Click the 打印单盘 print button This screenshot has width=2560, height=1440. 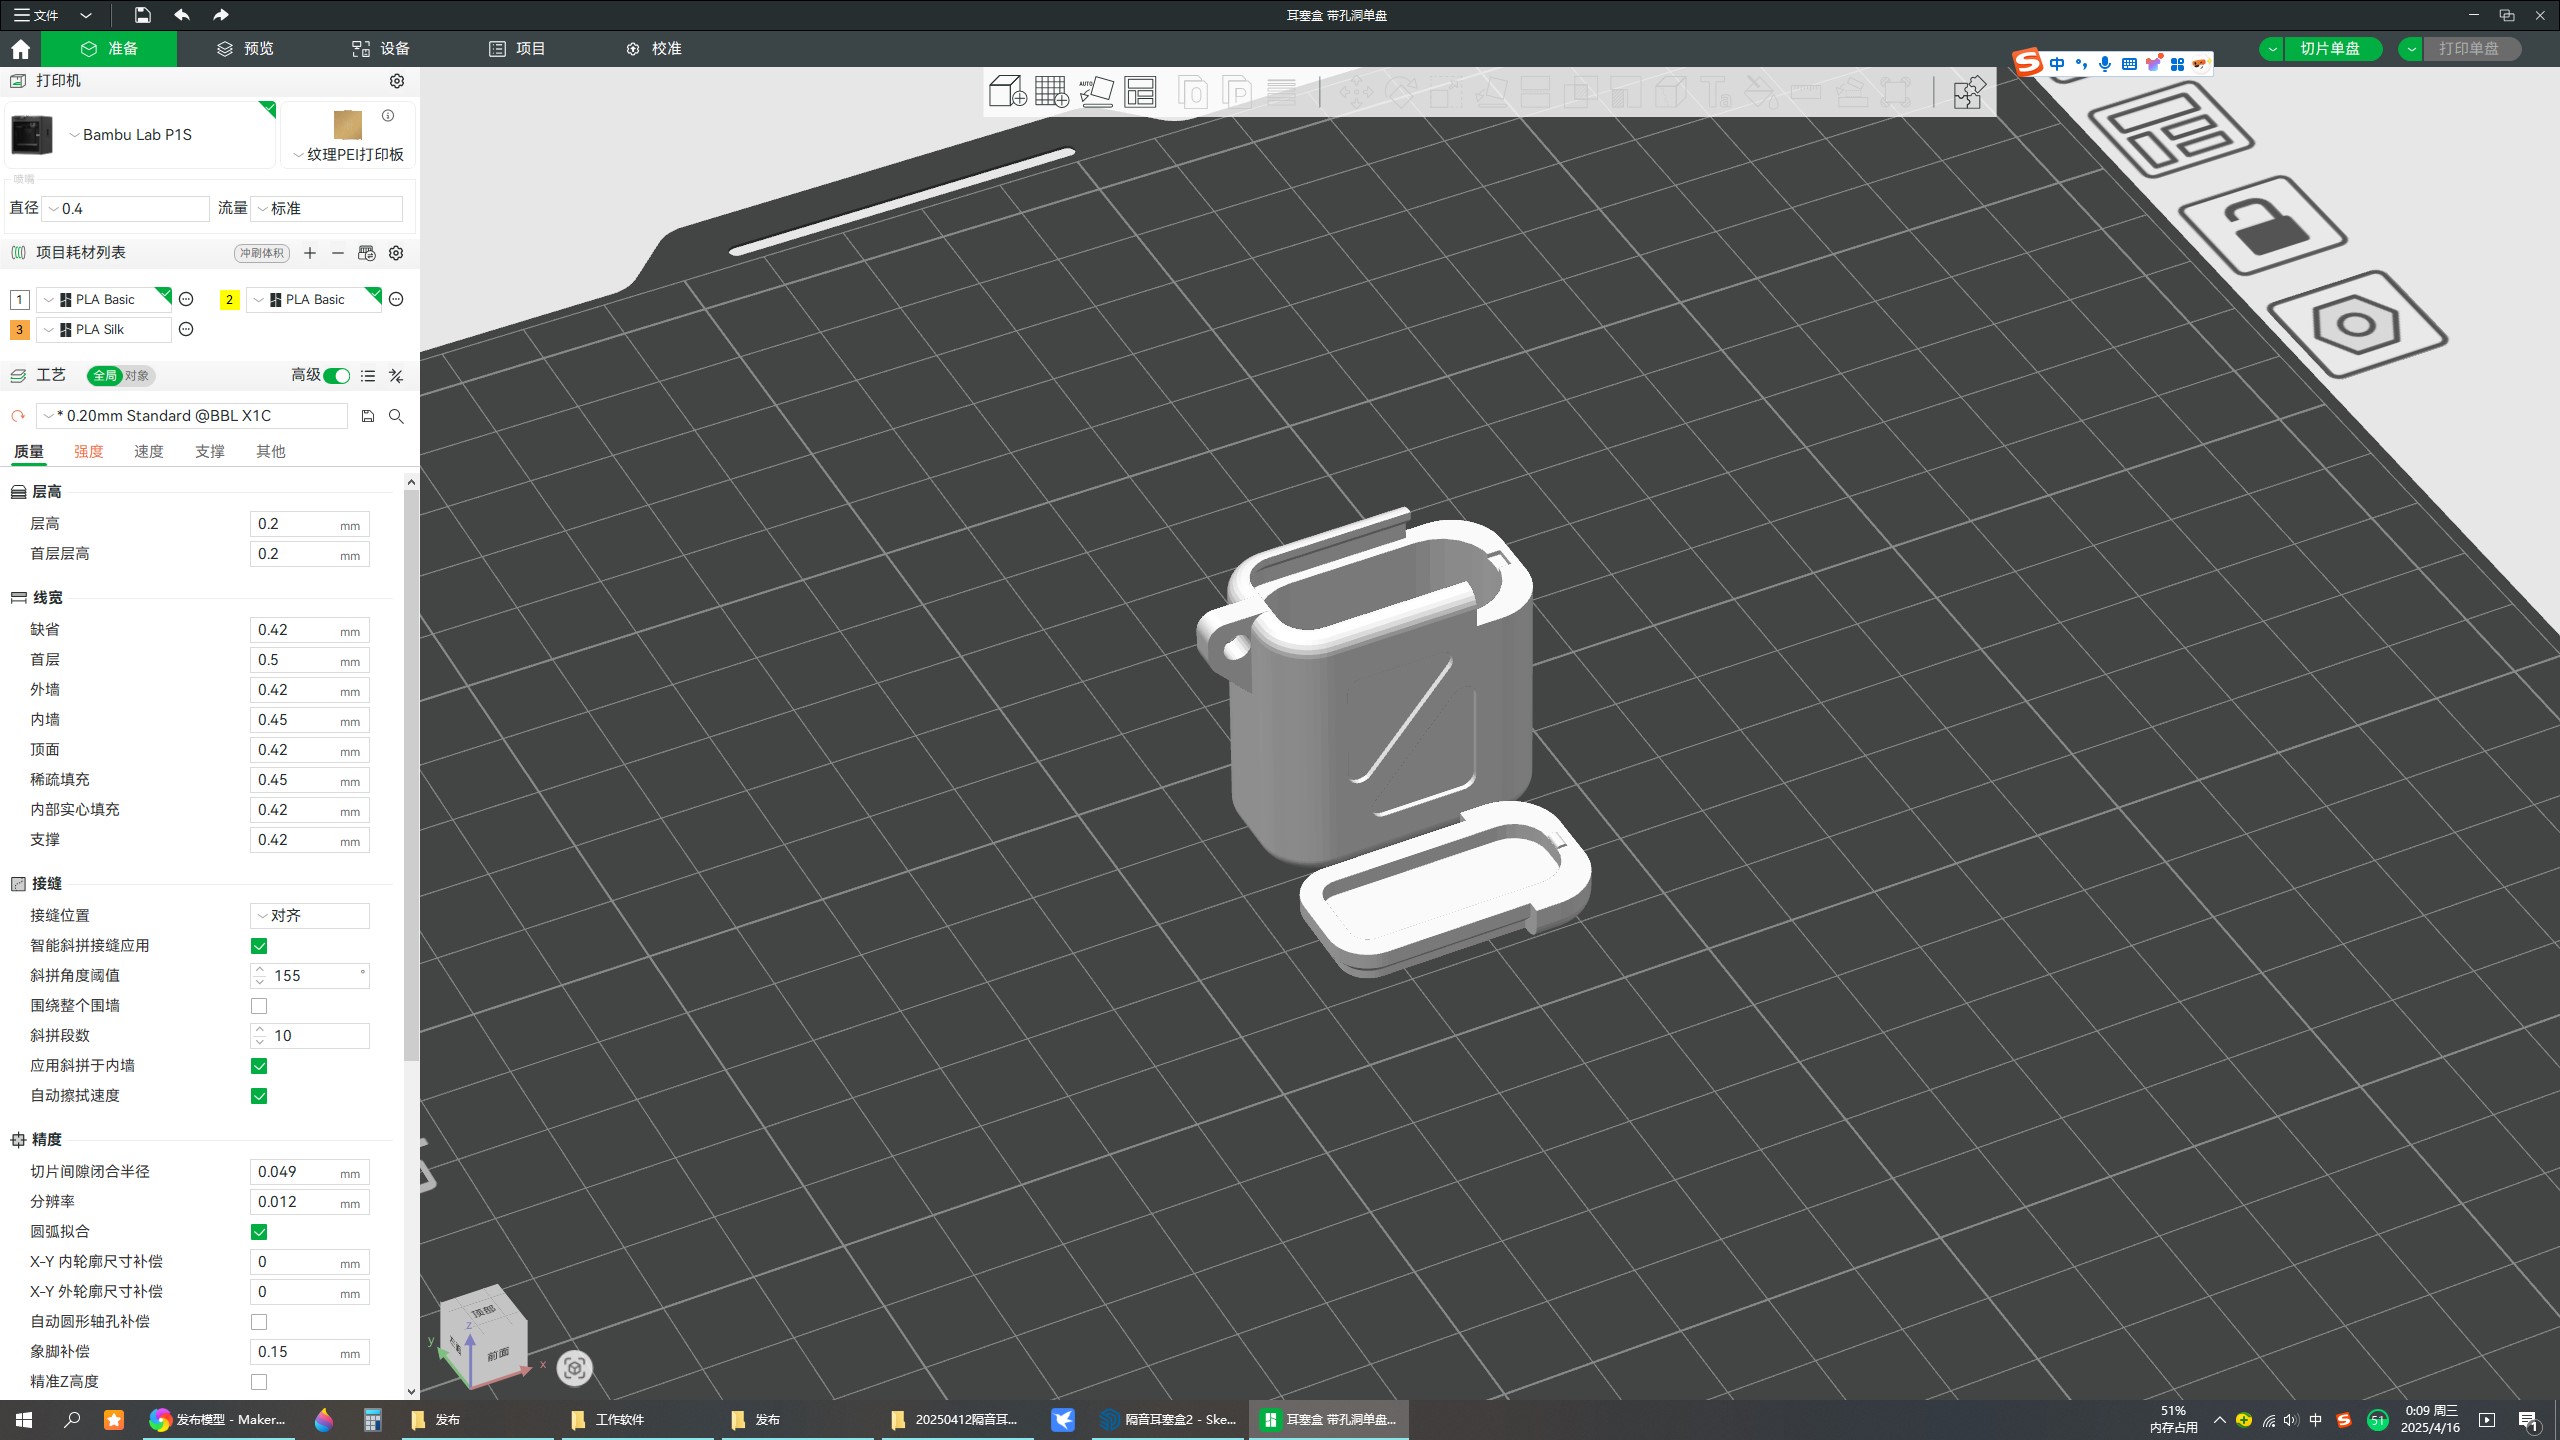2470,49
